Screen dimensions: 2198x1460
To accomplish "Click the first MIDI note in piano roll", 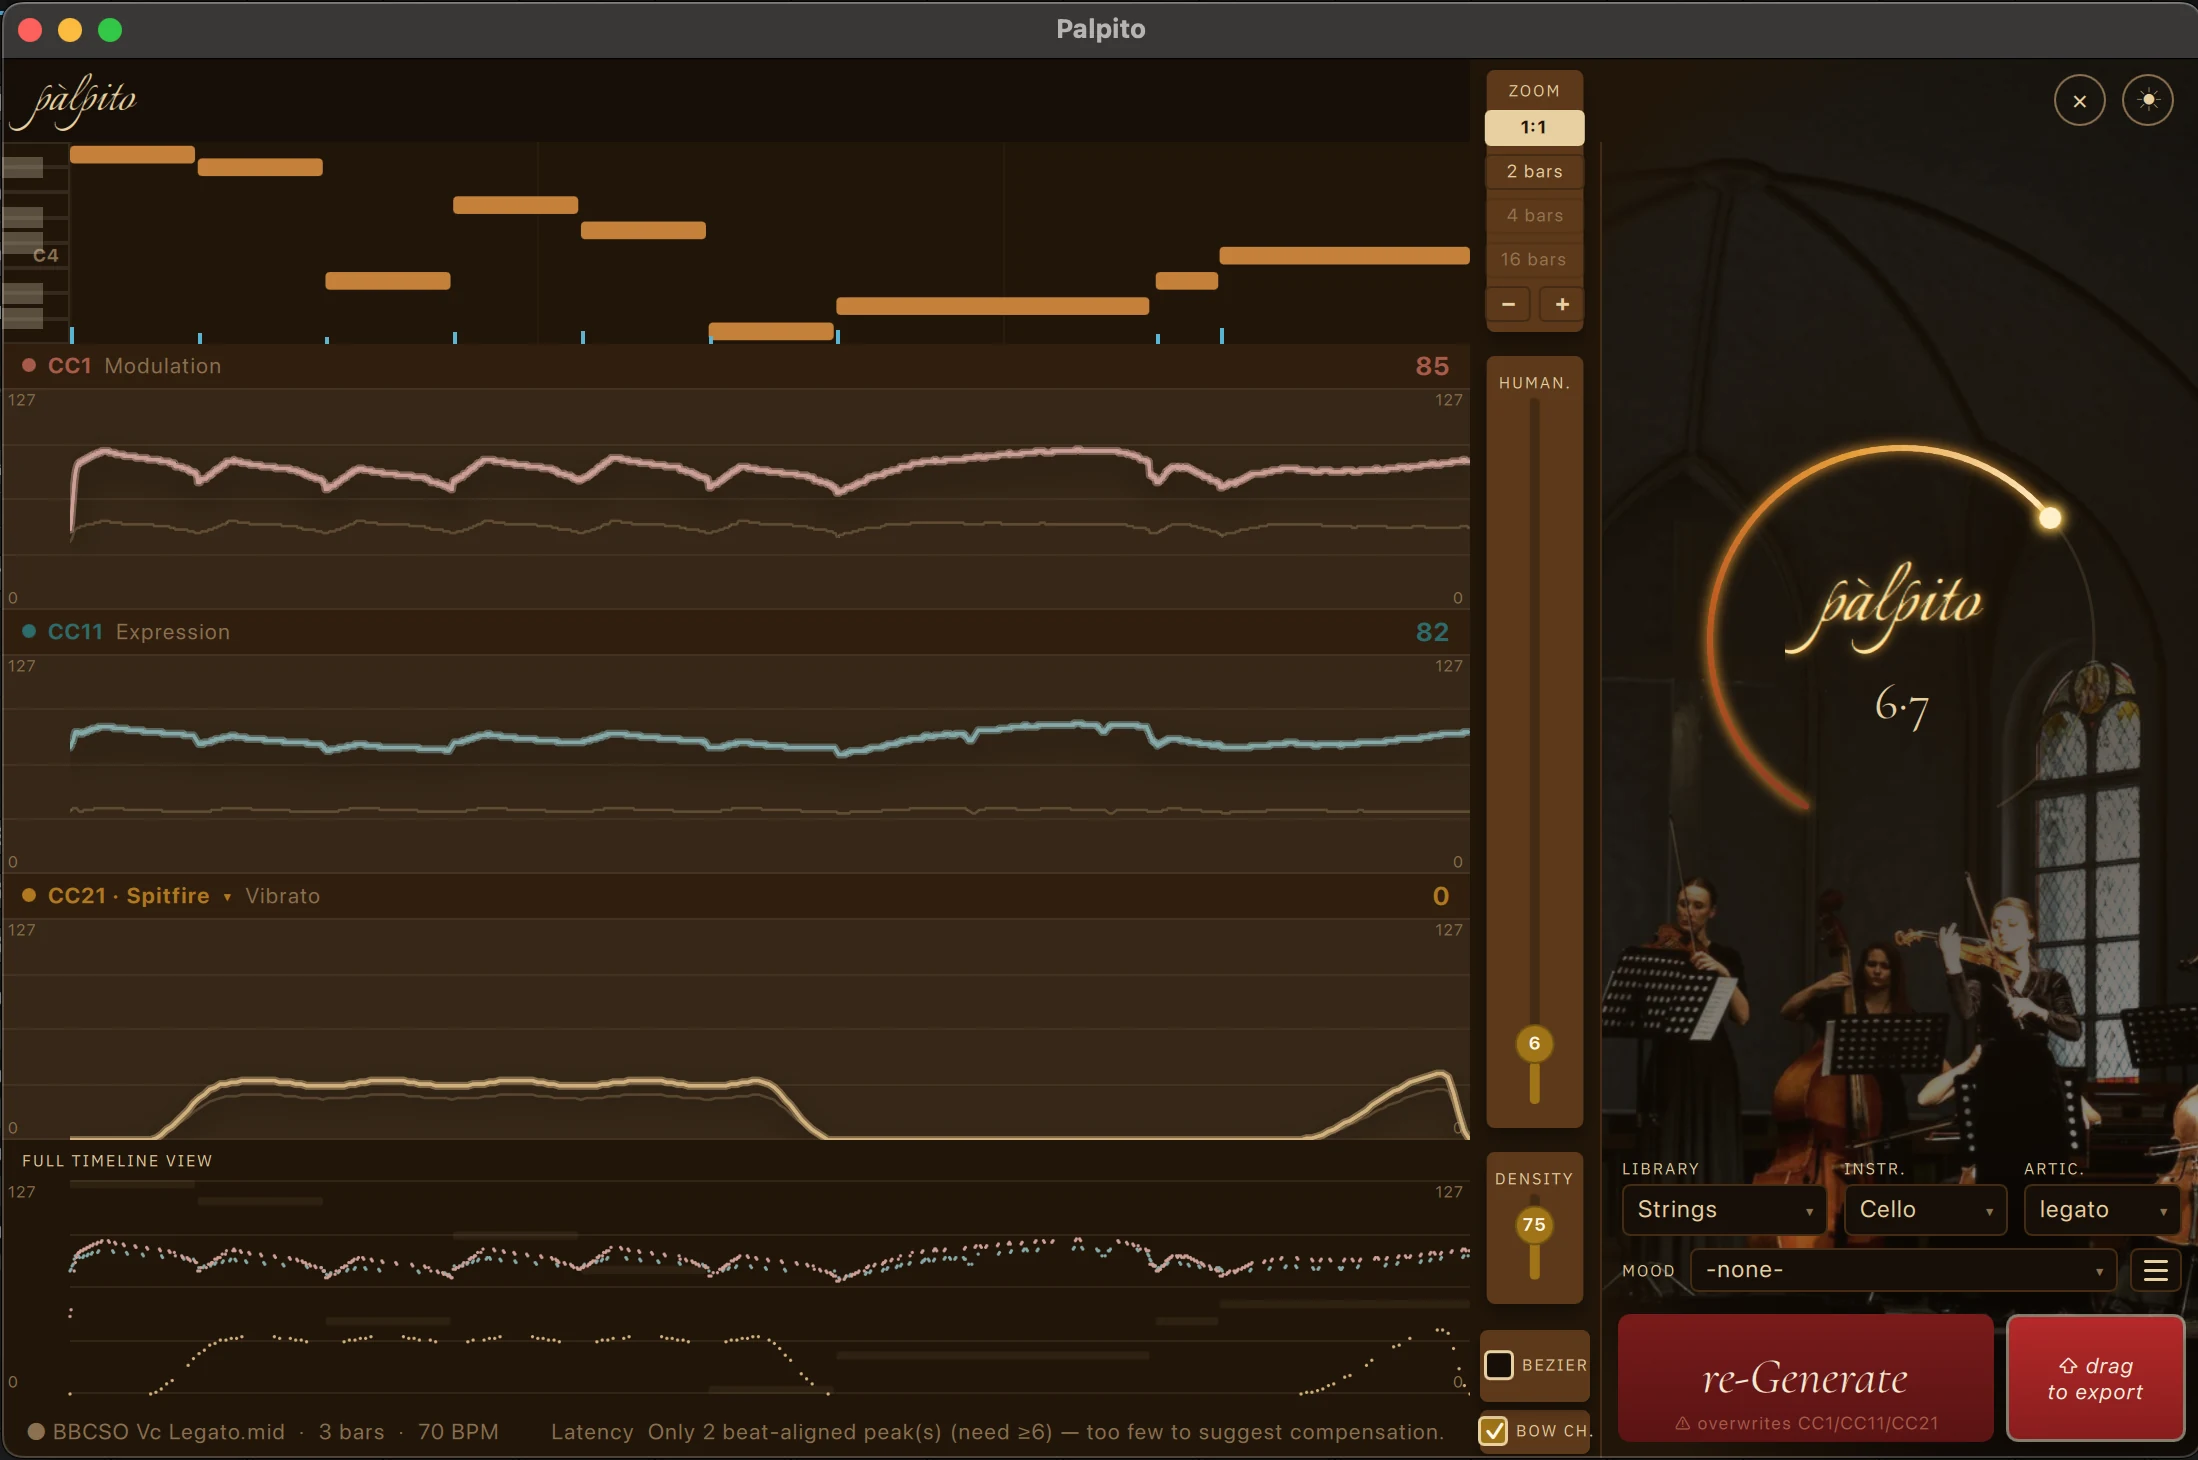I will click(132, 154).
